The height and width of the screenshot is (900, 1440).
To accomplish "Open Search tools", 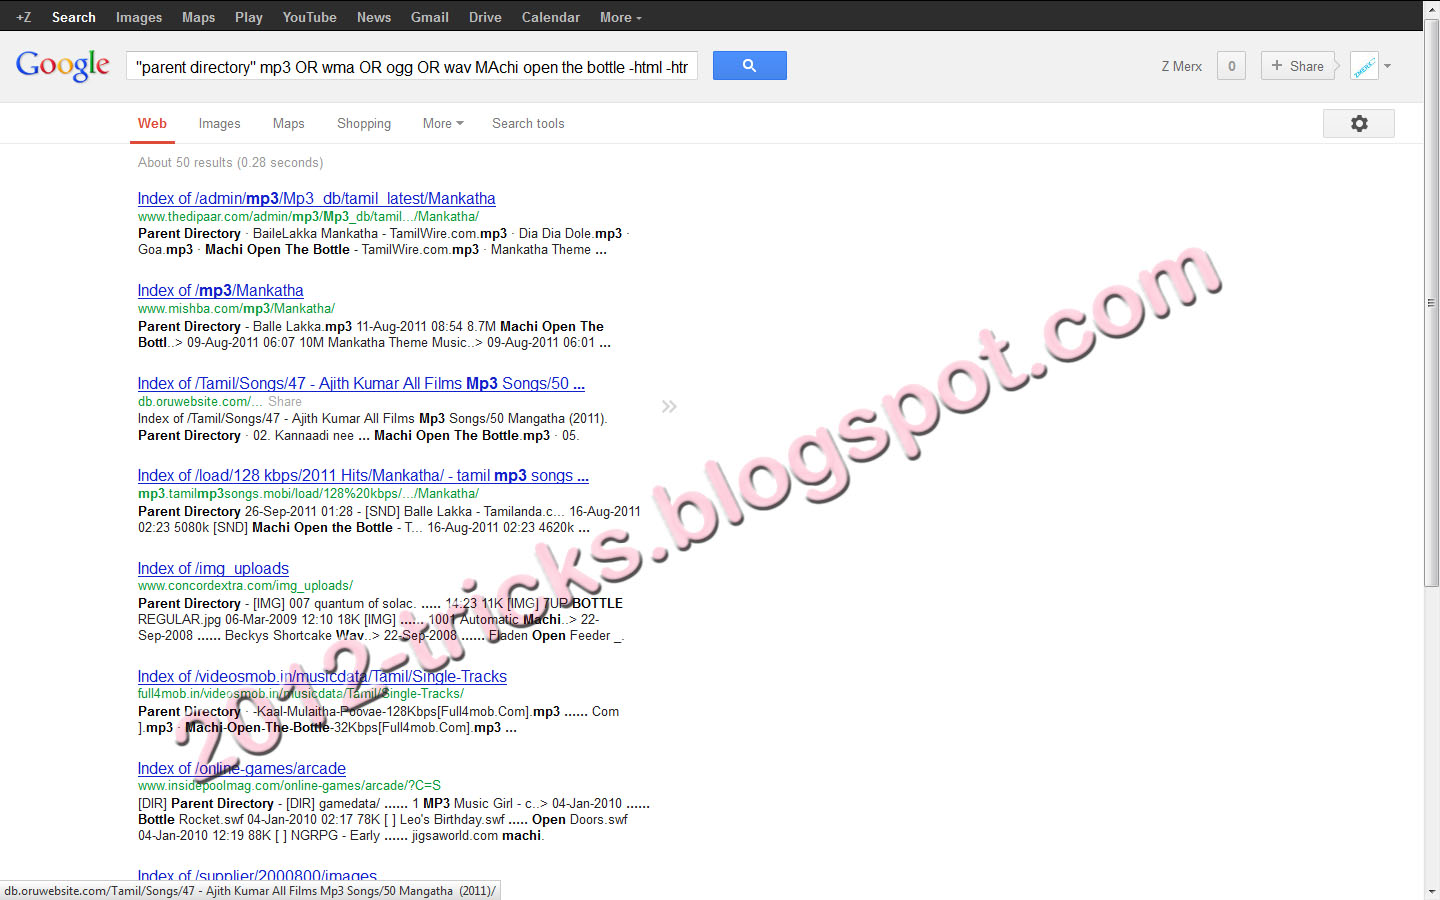I will click(528, 123).
